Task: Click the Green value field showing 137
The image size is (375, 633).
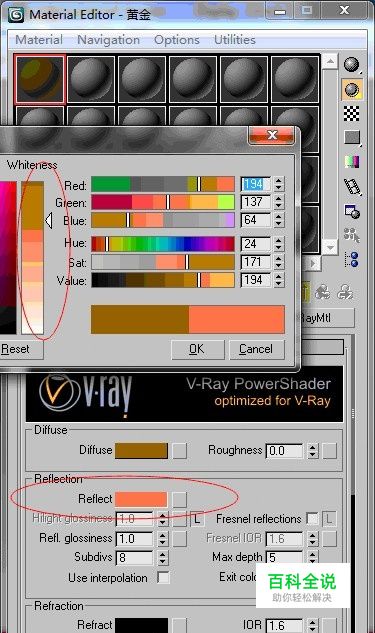Action: (x=256, y=202)
